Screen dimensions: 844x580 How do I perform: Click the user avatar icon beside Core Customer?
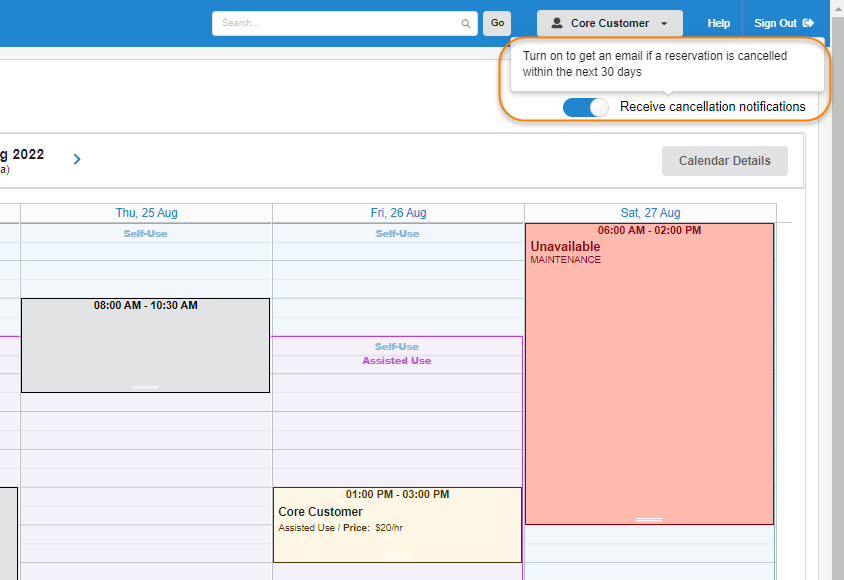557,23
